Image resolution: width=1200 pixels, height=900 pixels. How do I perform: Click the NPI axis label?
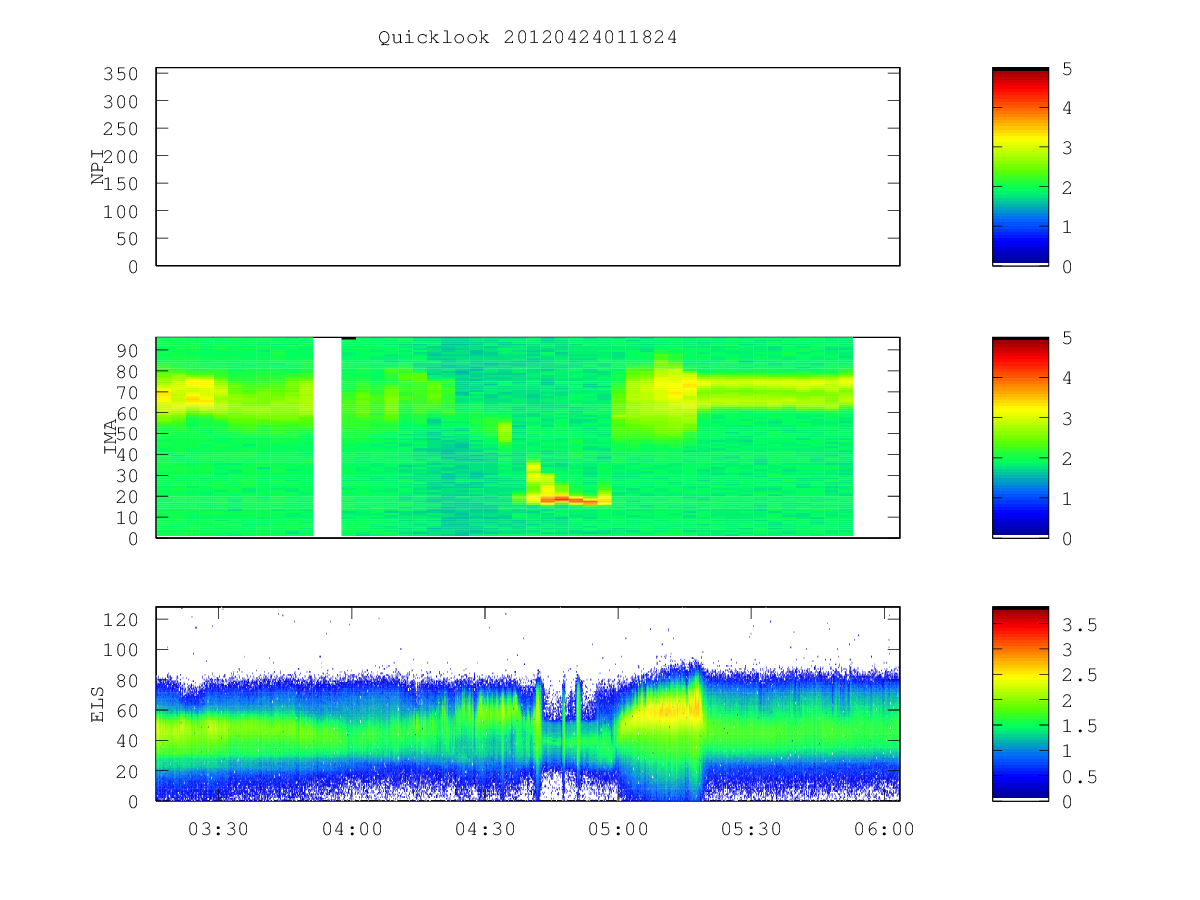[99, 166]
